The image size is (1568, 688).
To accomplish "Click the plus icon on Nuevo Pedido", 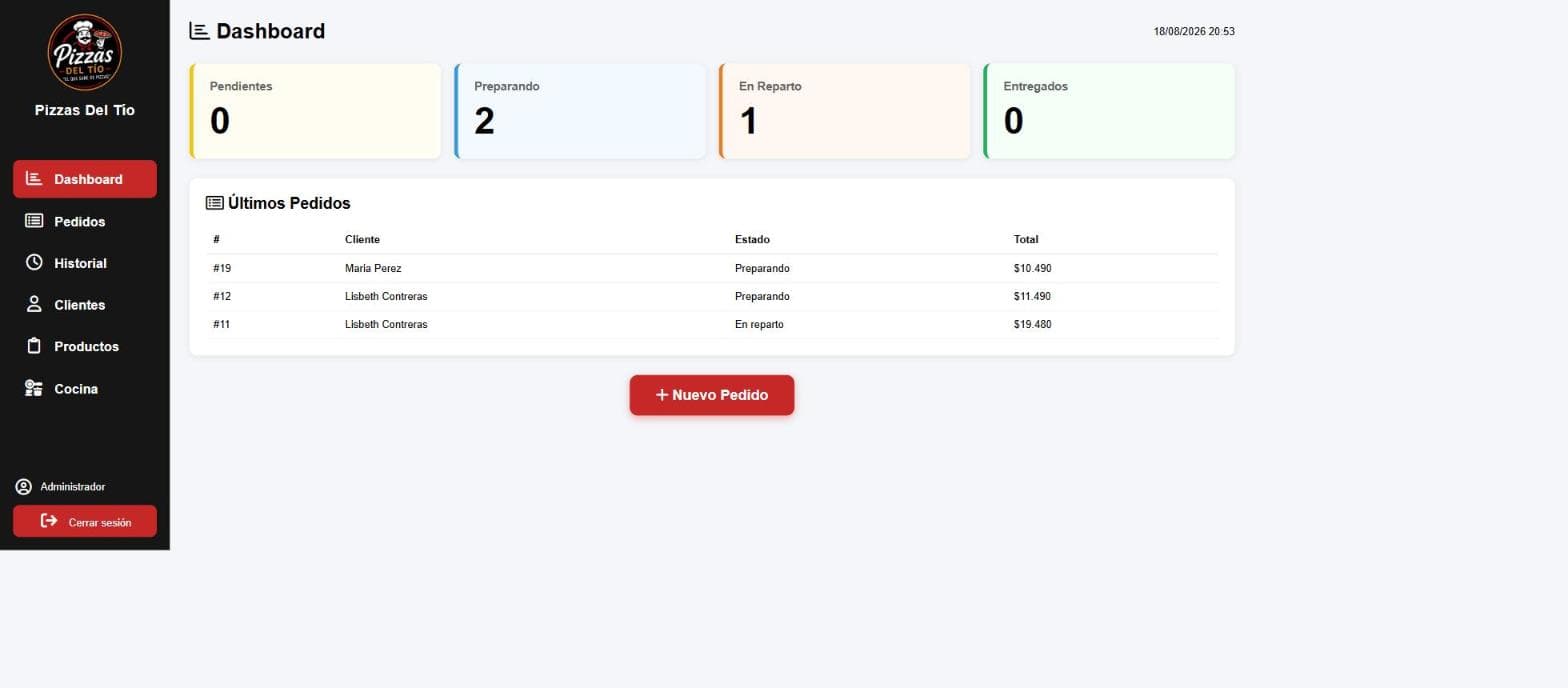I will click(661, 395).
